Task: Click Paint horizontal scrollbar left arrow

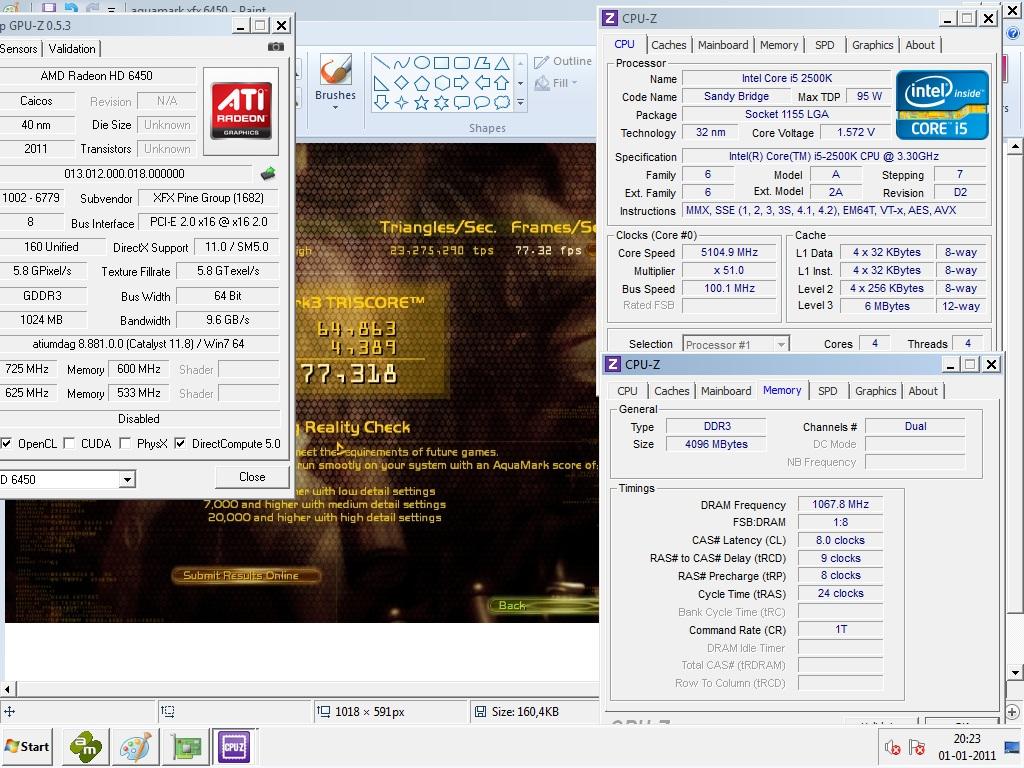Action: [x=7, y=689]
